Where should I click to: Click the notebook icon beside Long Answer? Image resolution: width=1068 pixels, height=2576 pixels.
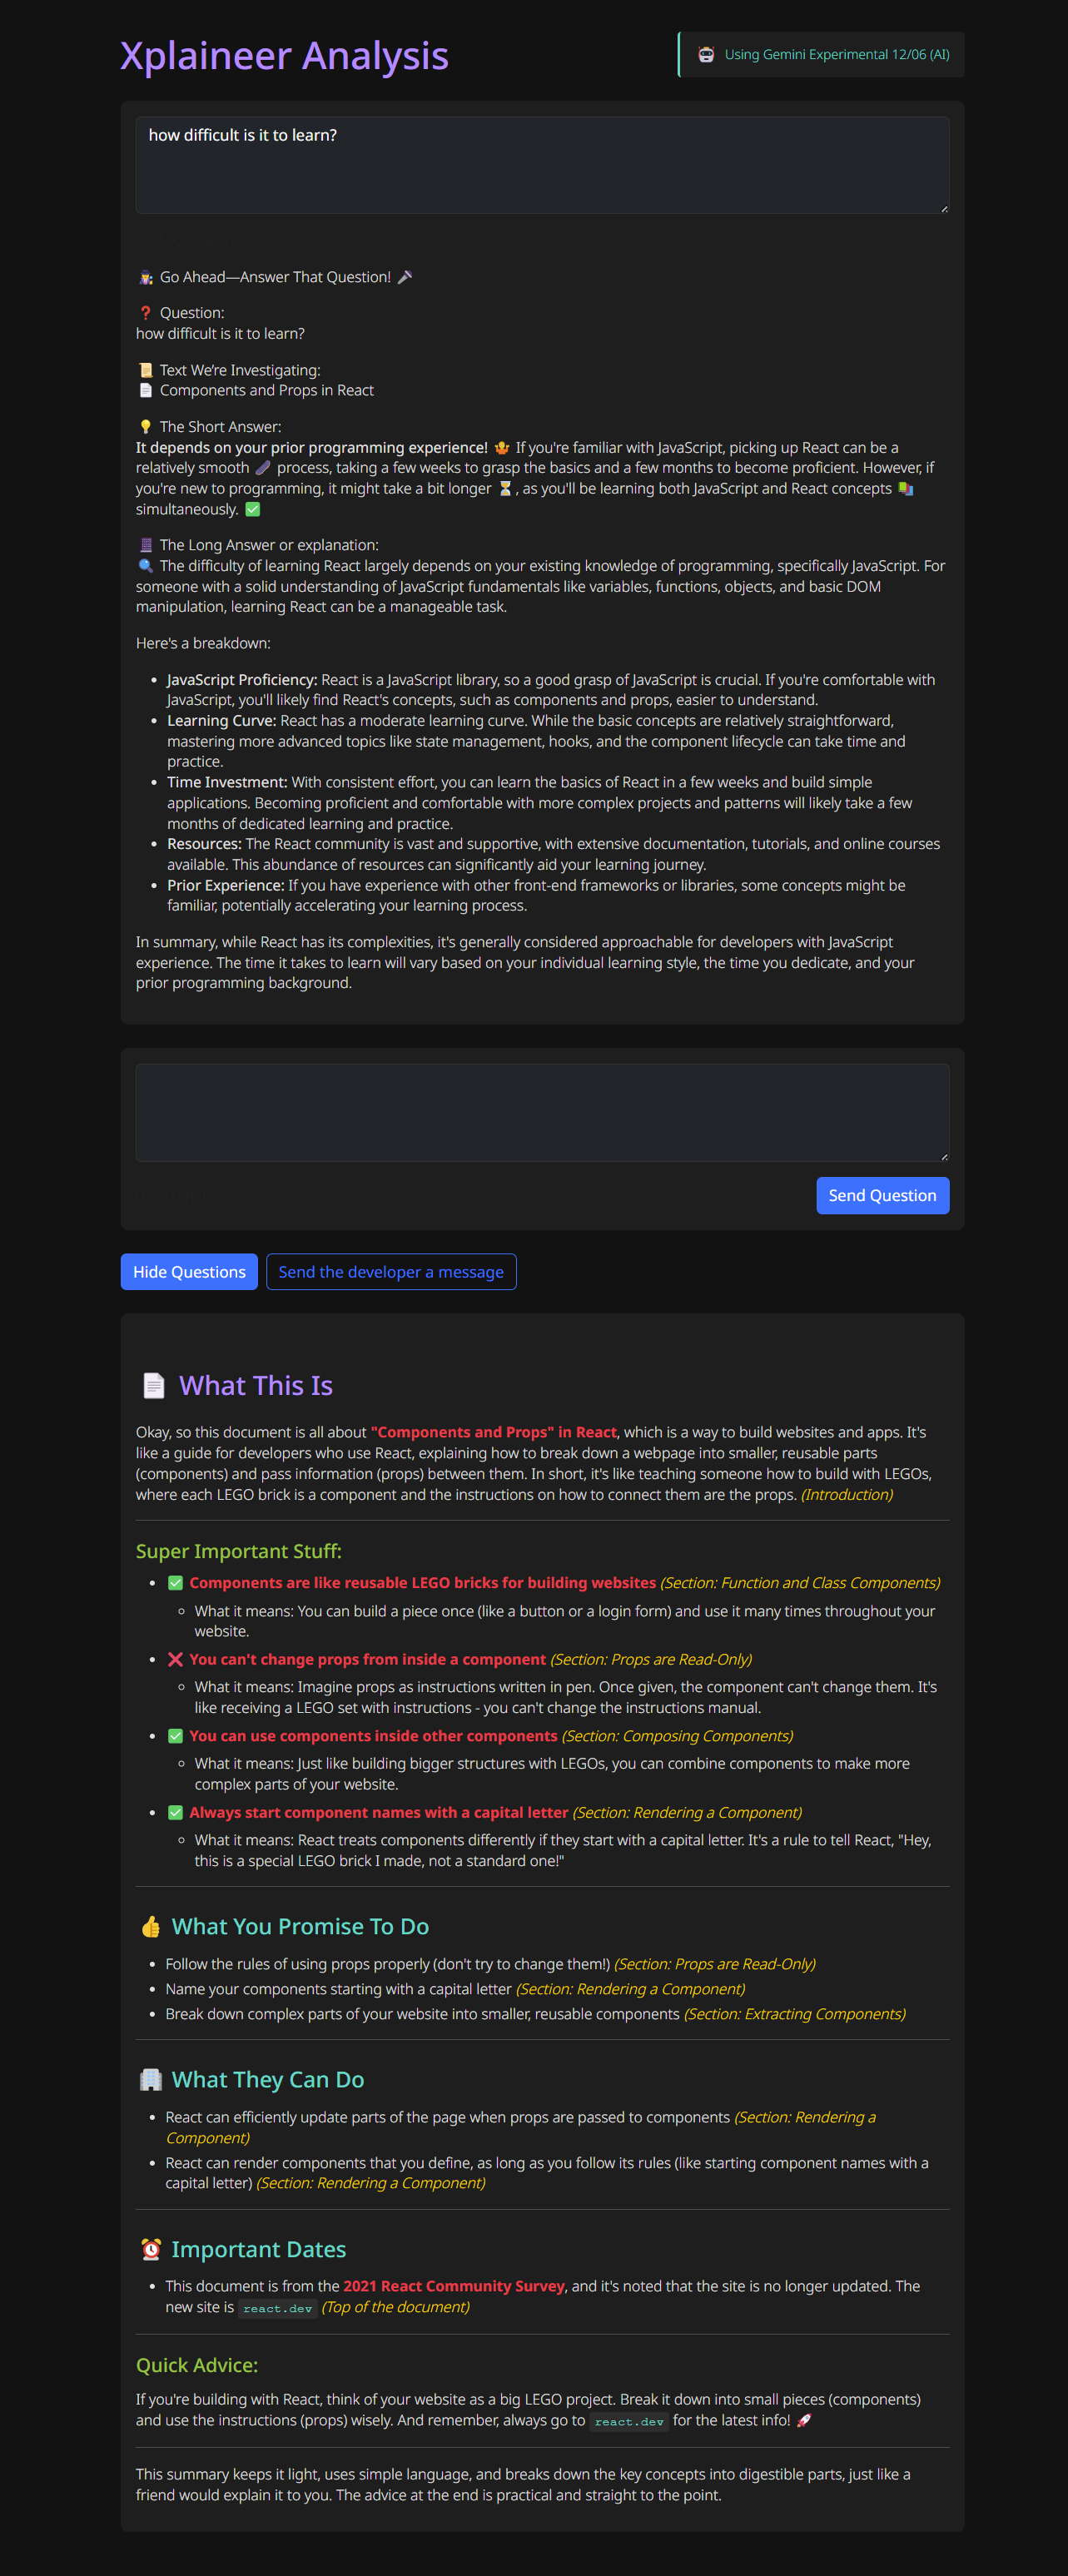pyautogui.click(x=145, y=545)
